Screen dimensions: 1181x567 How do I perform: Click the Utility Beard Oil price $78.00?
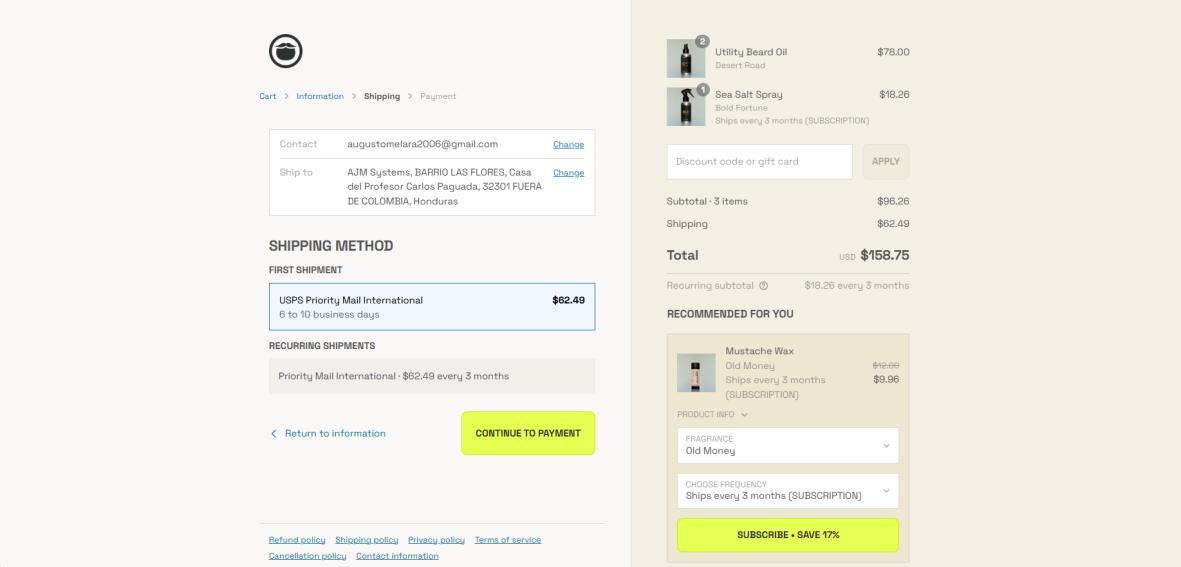tap(893, 52)
